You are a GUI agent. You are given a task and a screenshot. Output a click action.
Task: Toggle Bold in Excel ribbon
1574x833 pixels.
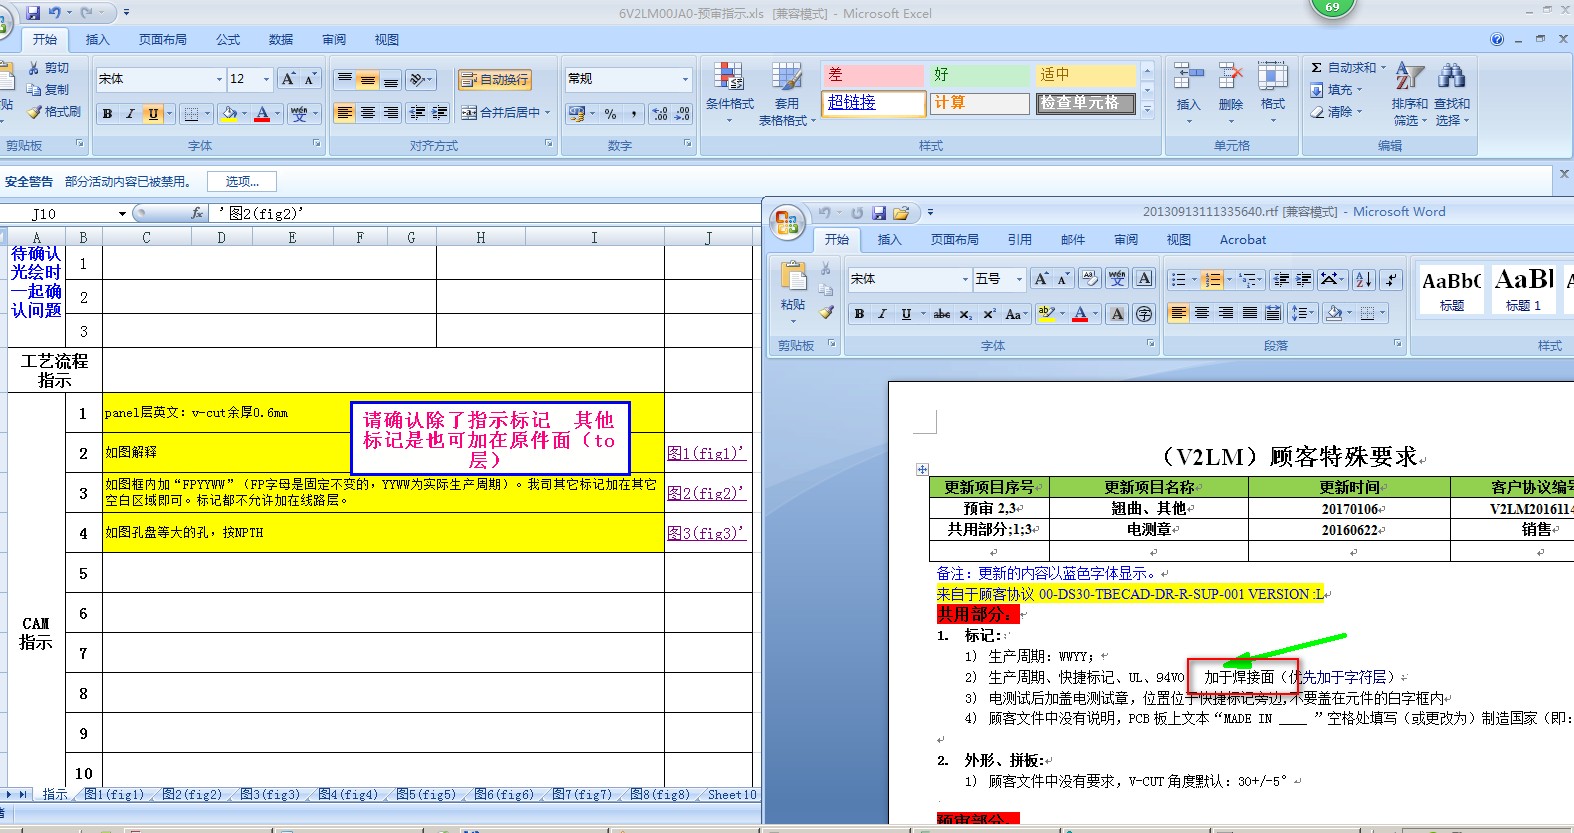[107, 114]
